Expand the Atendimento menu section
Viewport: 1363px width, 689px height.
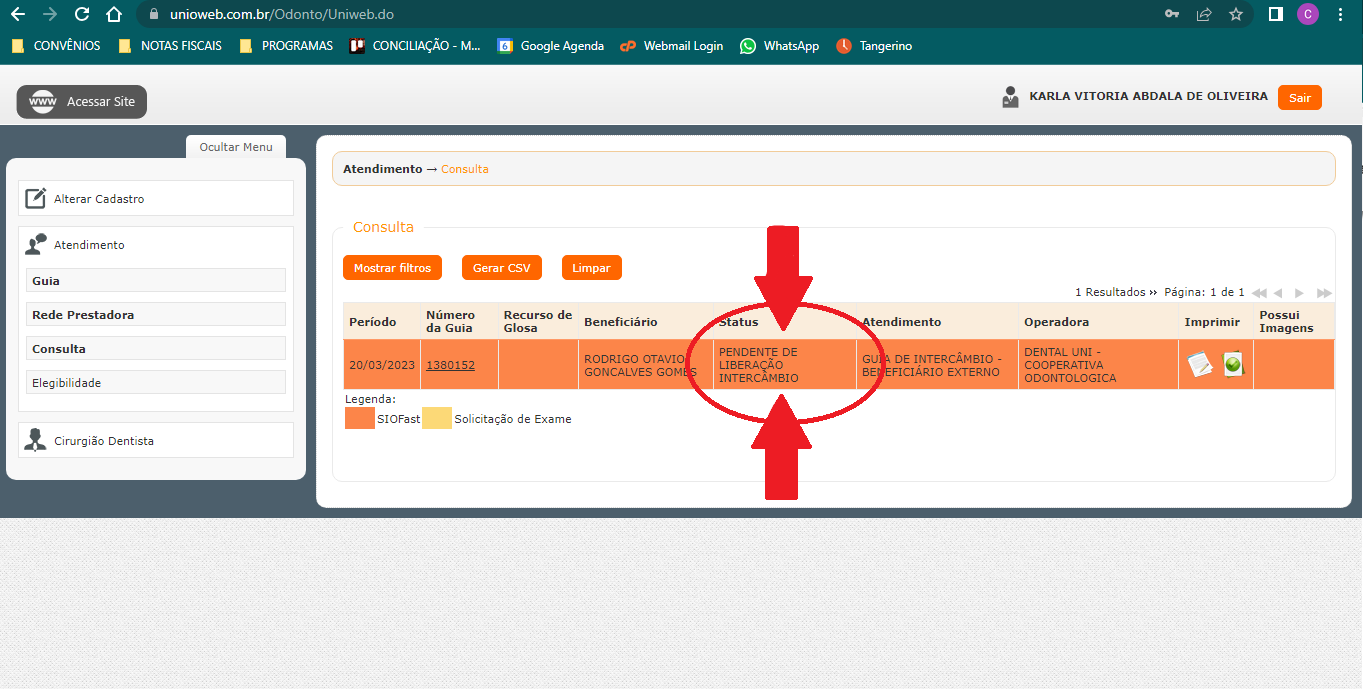(89, 245)
